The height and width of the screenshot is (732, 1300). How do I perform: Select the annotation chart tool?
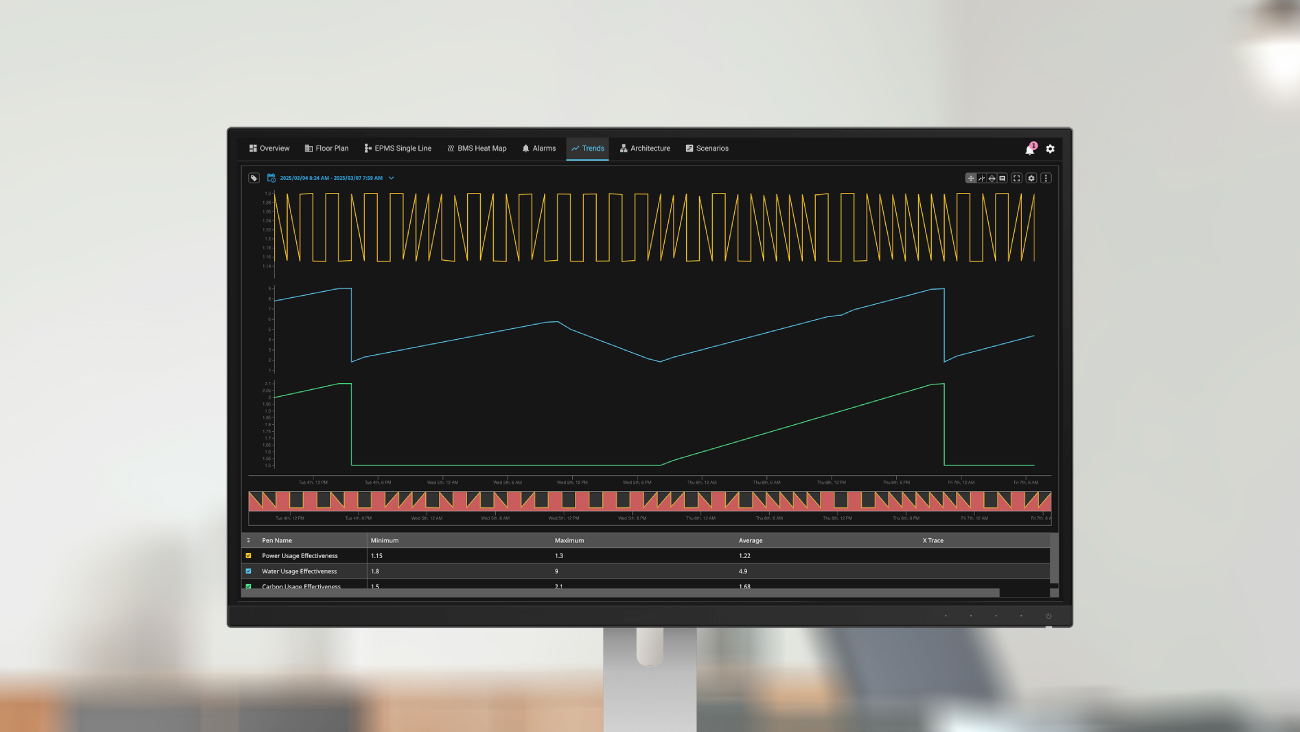(x=1002, y=178)
